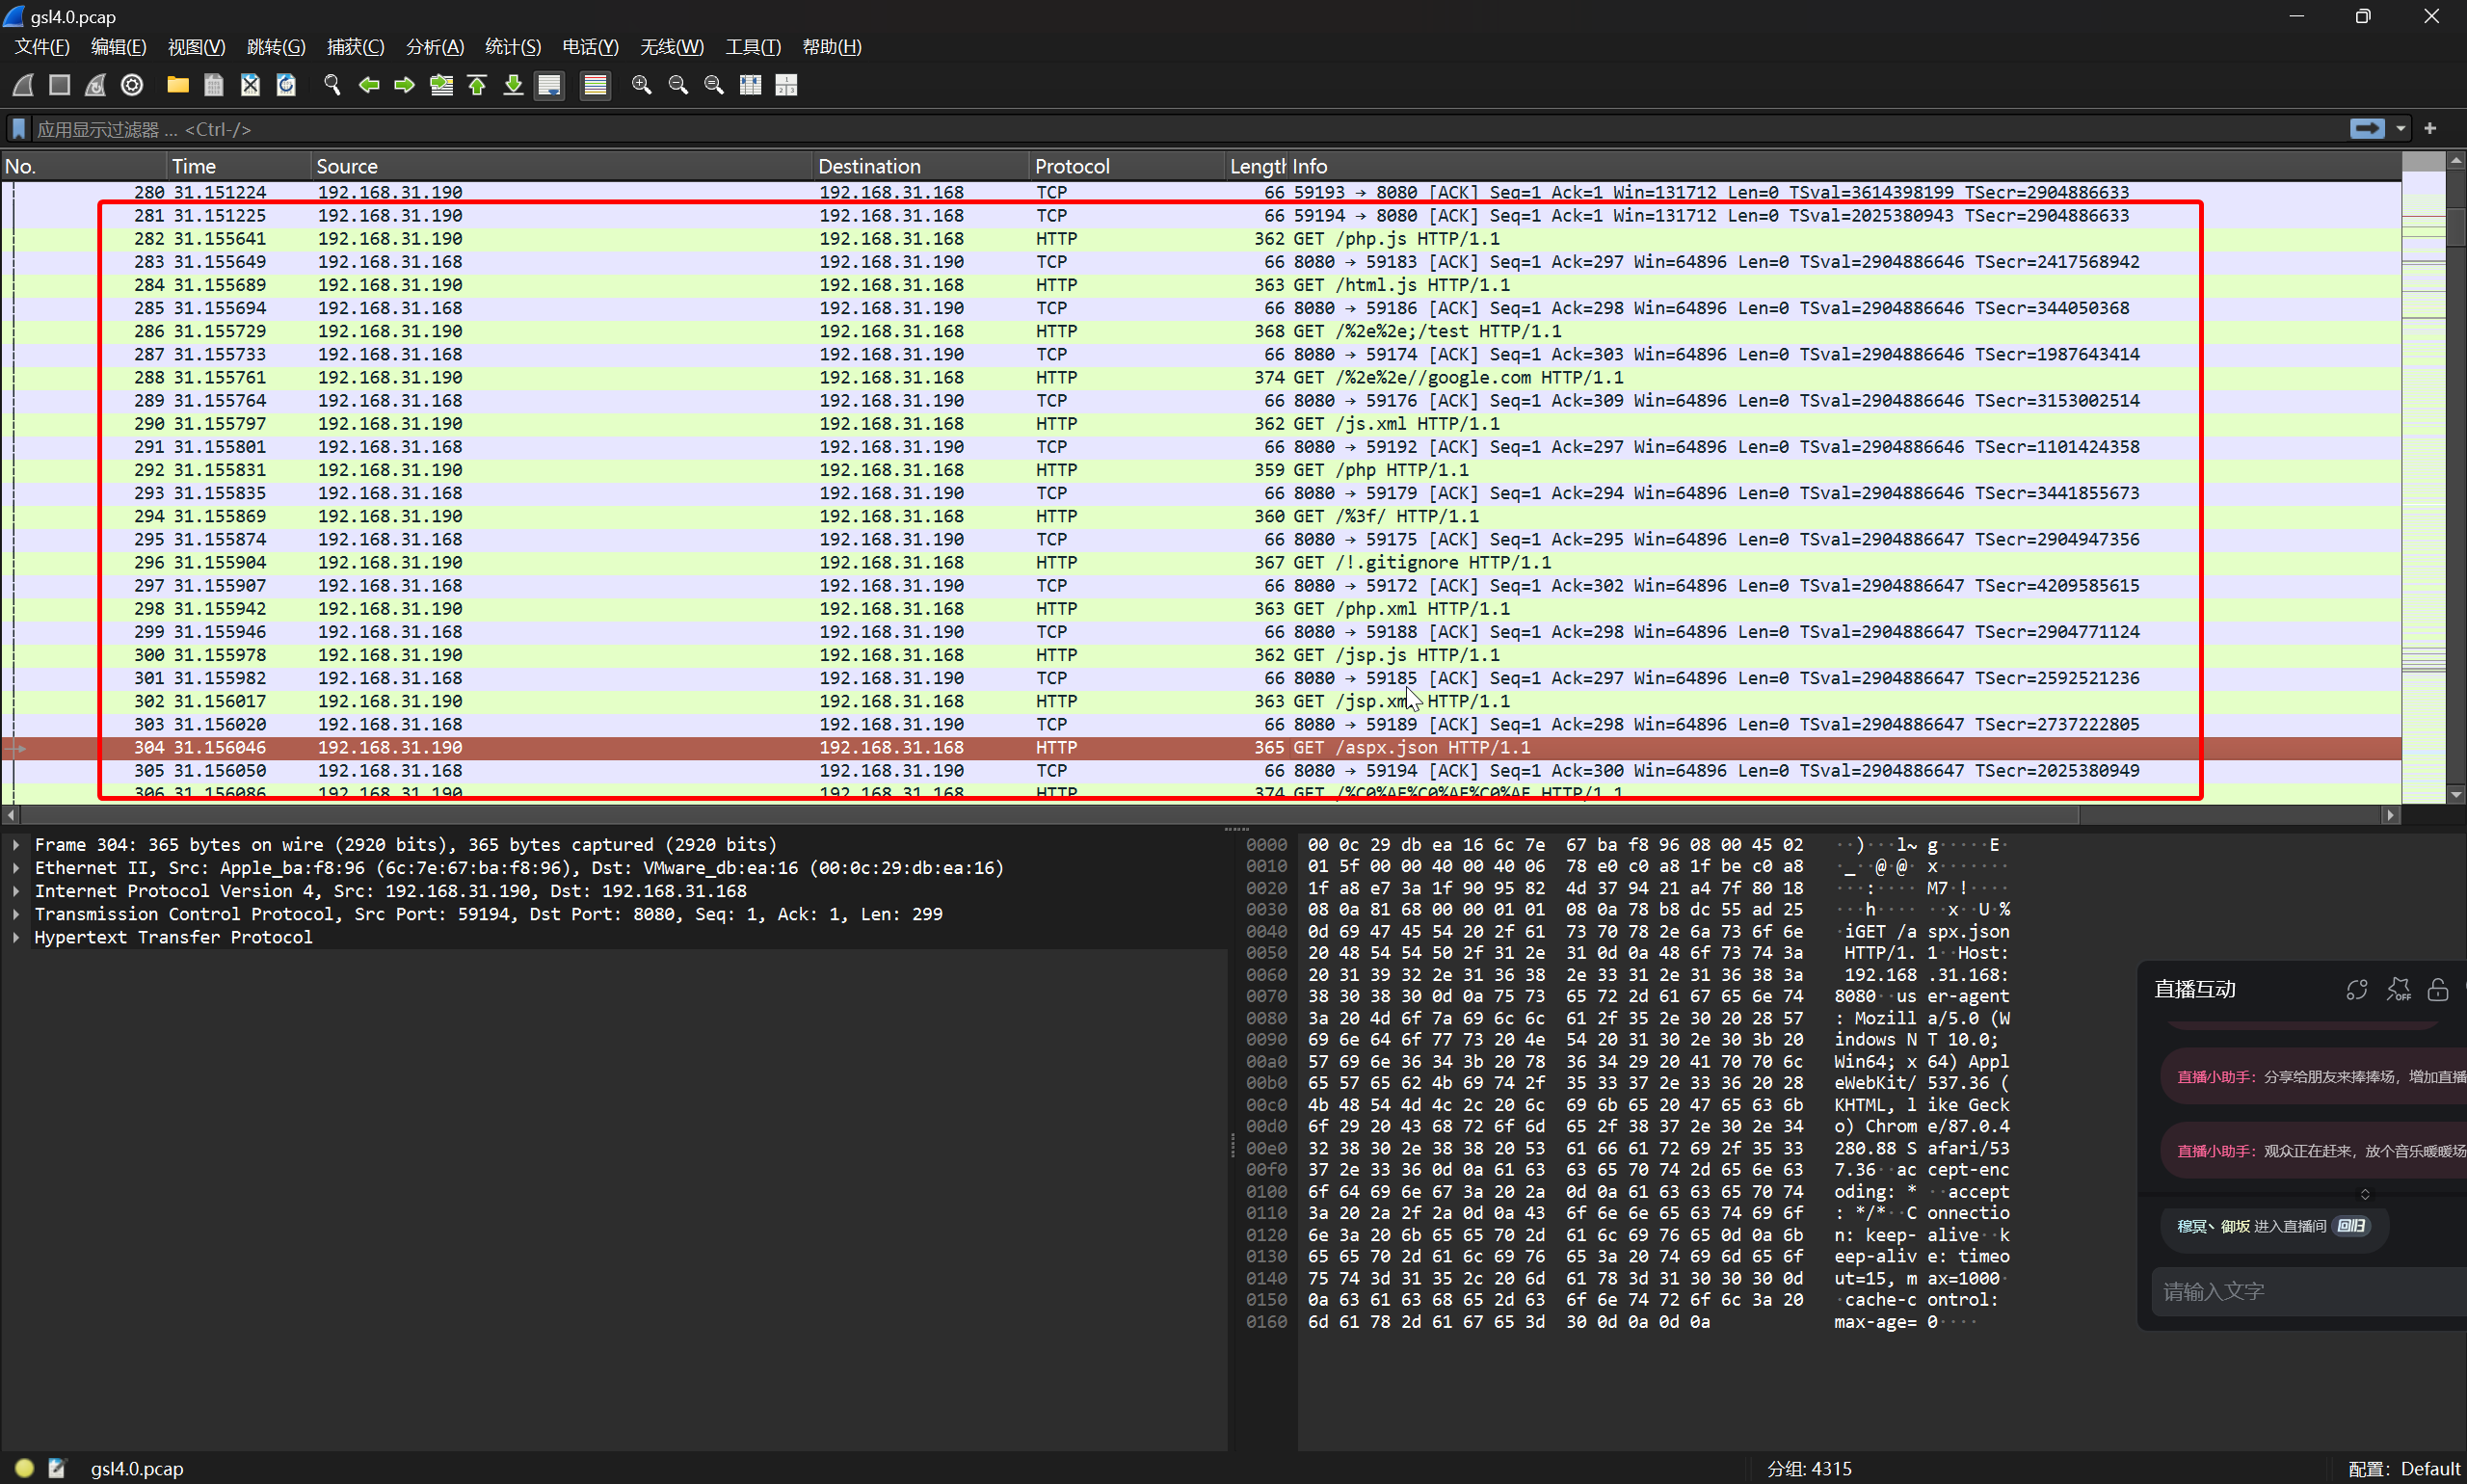
Task: Open the 统计(S) menu
Action: click(513, 47)
